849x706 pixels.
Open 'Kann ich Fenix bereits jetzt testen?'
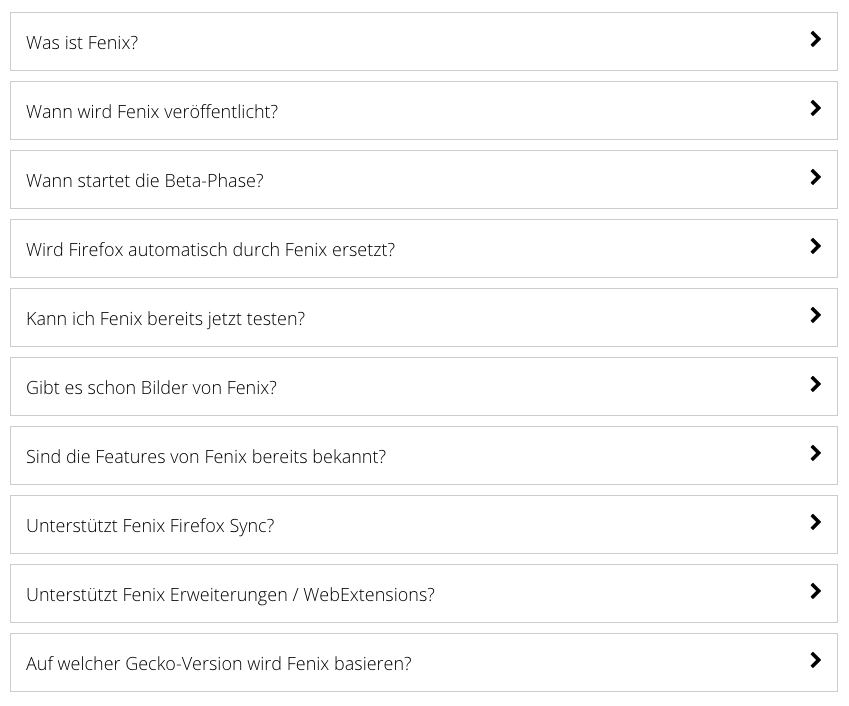pyautogui.click(x=165, y=318)
